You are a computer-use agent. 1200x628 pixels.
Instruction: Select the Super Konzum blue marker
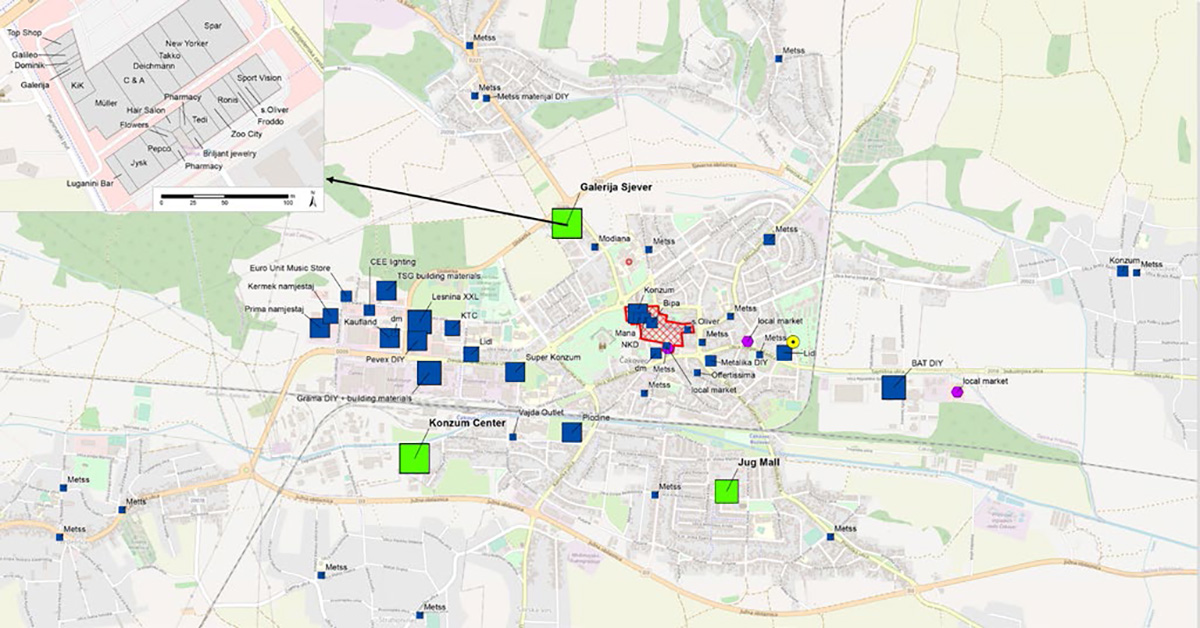(515, 372)
